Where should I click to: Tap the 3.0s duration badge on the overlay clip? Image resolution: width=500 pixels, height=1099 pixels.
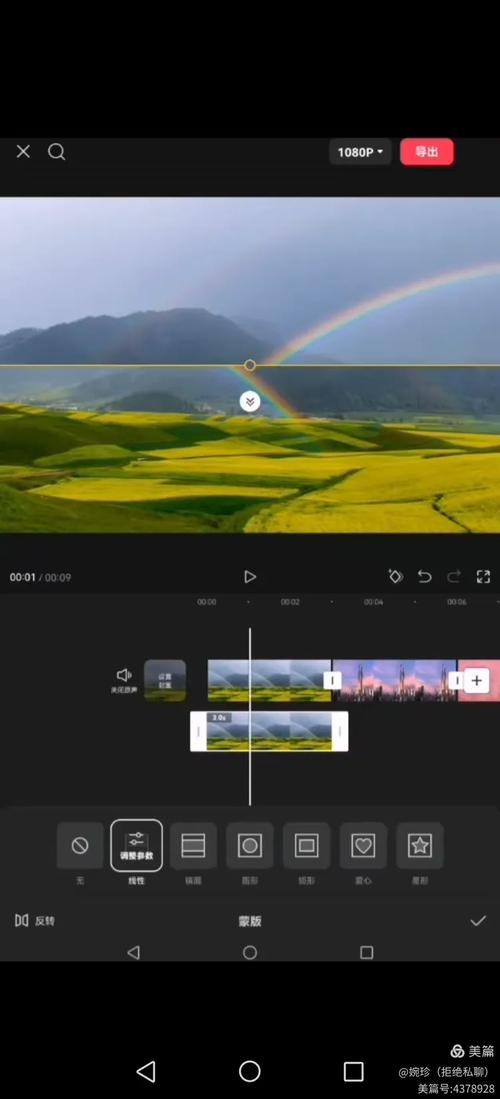pos(219,718)
